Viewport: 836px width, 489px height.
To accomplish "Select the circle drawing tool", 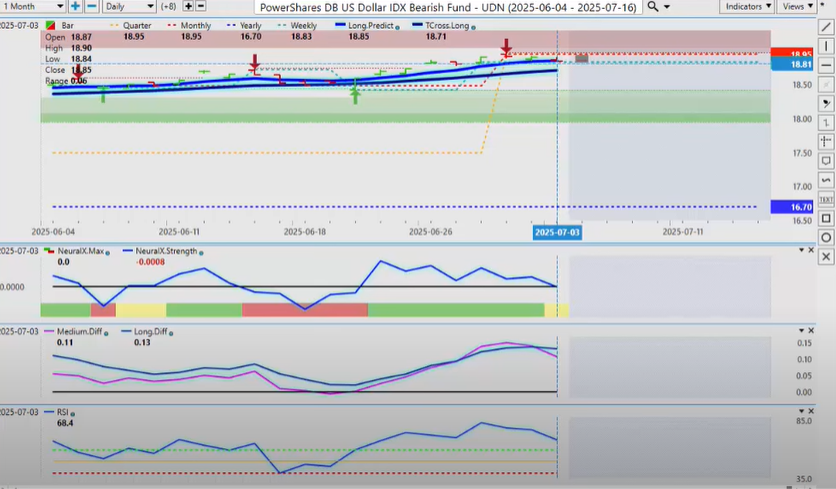I will pyautogui.click(x=826, y=237).
